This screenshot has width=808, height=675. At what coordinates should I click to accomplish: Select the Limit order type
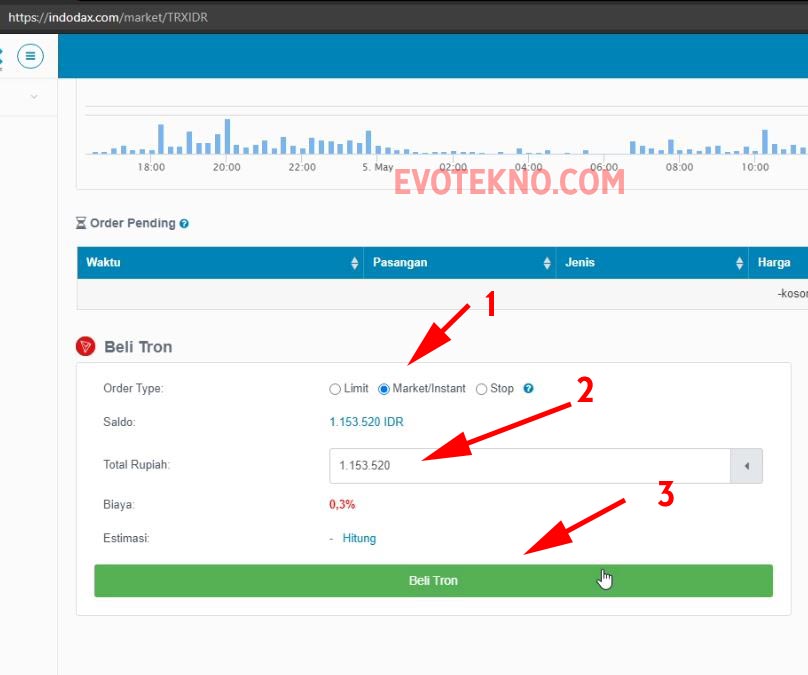[335, 389]
